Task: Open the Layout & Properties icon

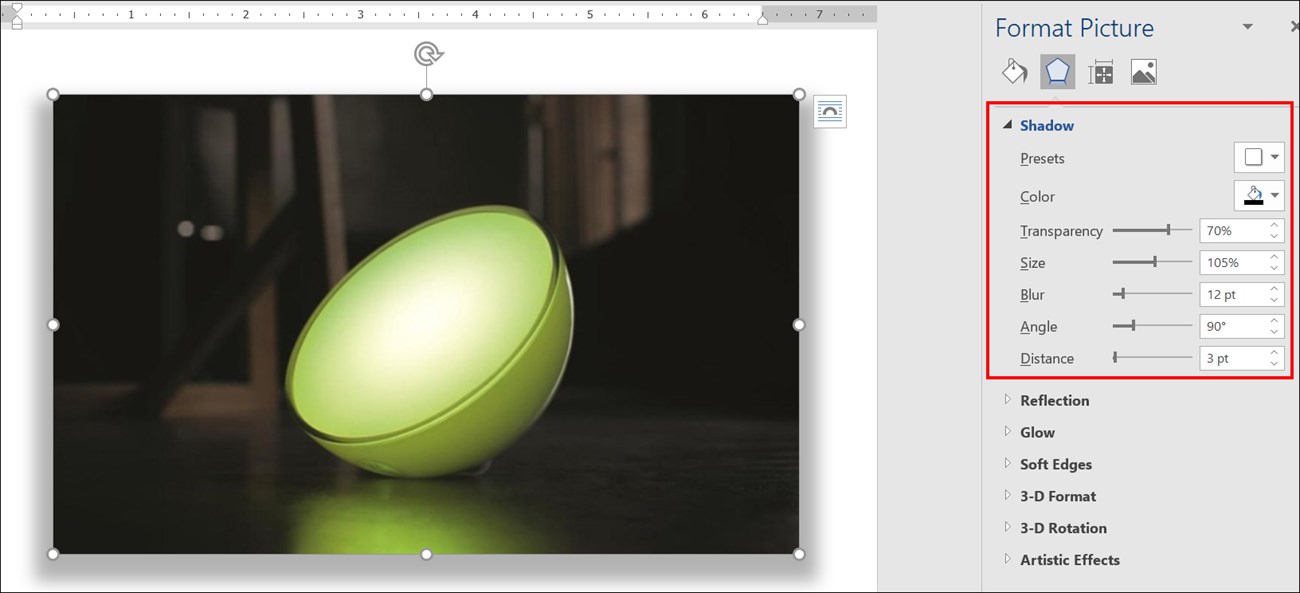Action: click(x=1101, y=72)
